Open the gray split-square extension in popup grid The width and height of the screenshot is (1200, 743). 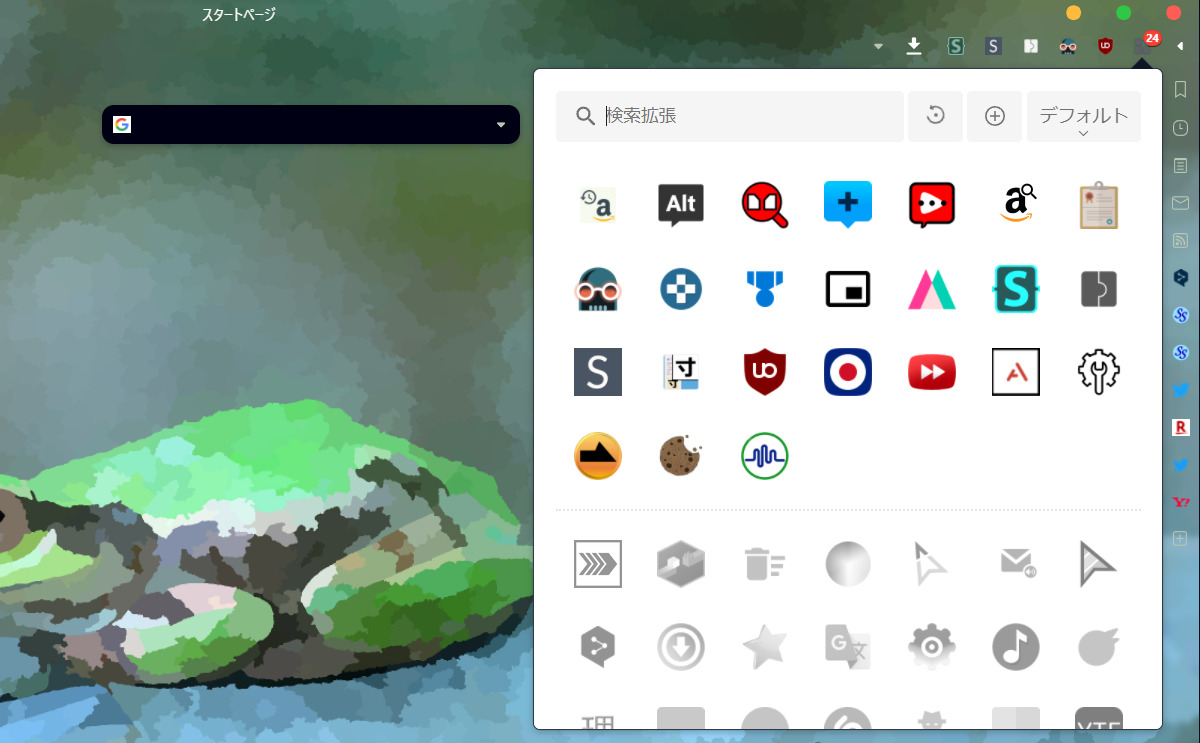tap(1099, 289)
